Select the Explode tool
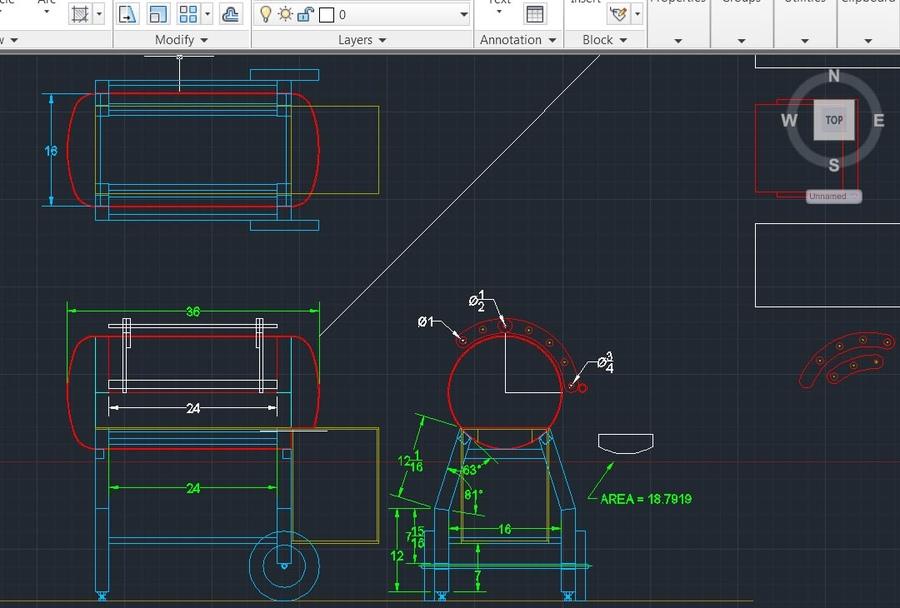This screenshot has width=900, height=608. pyautogui.click(x=230, y=13)
